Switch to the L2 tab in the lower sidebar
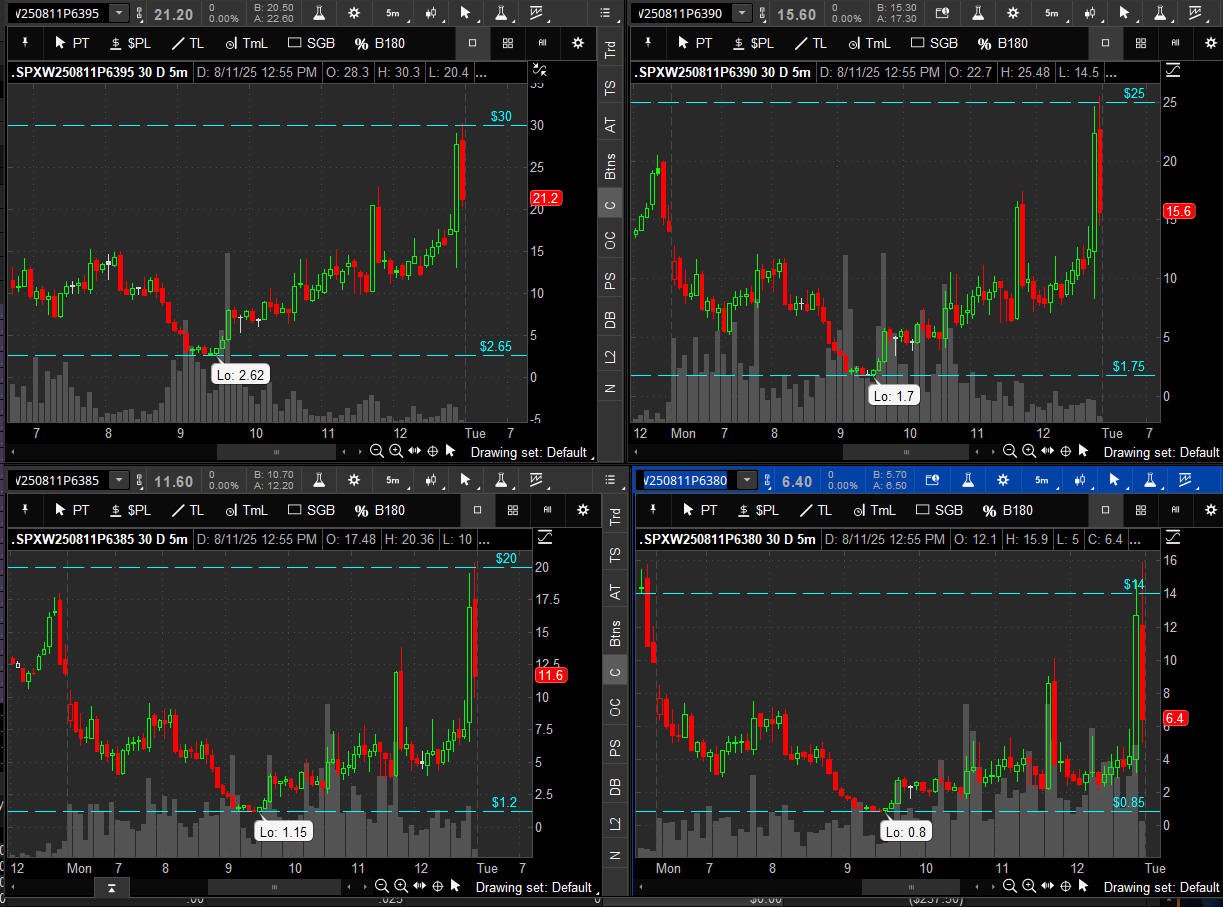The width and height of the screenshot is (1223, 907). click(x=615, y=822)
